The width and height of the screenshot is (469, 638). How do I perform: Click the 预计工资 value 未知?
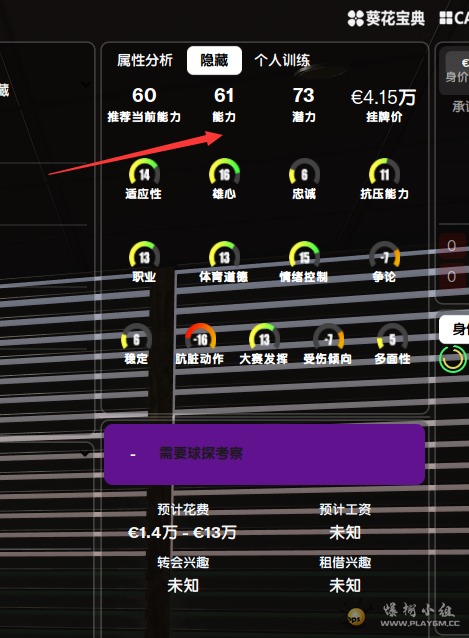(345, 533)
